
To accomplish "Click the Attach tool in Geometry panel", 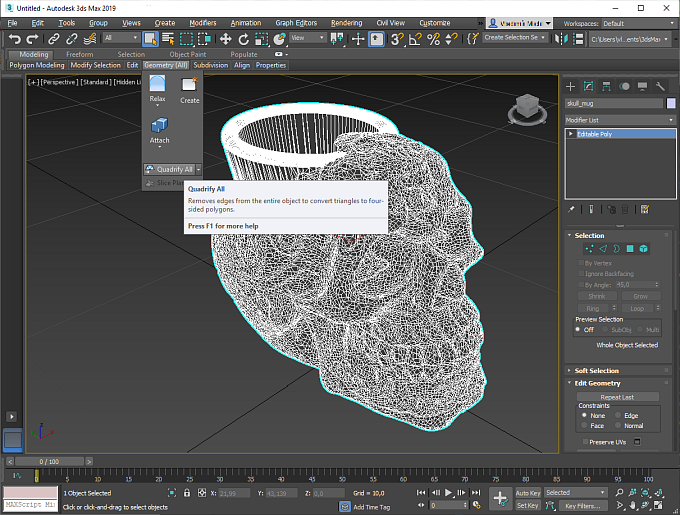I will [x=159, y=126].
